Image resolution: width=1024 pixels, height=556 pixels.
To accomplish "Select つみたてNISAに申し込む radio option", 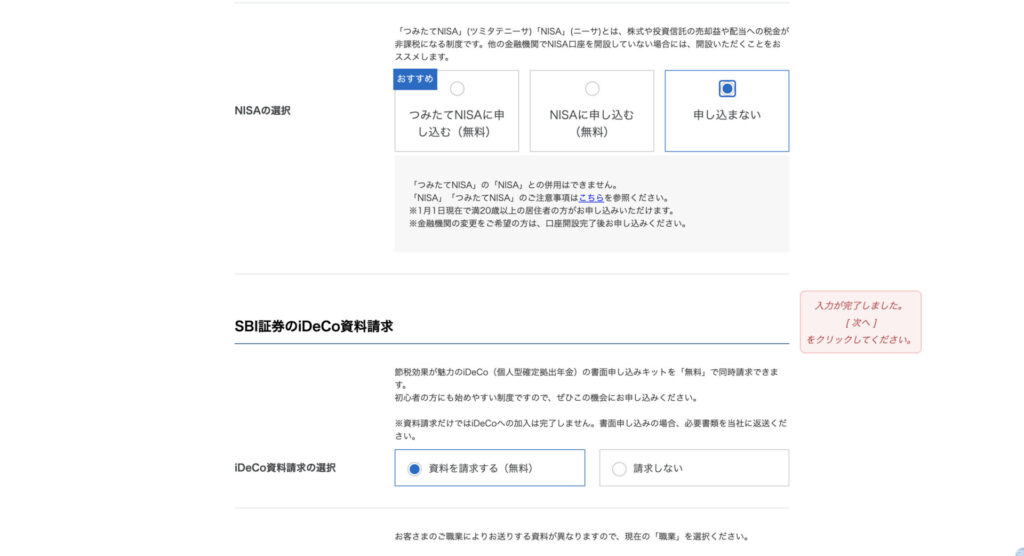I will 456,111.
